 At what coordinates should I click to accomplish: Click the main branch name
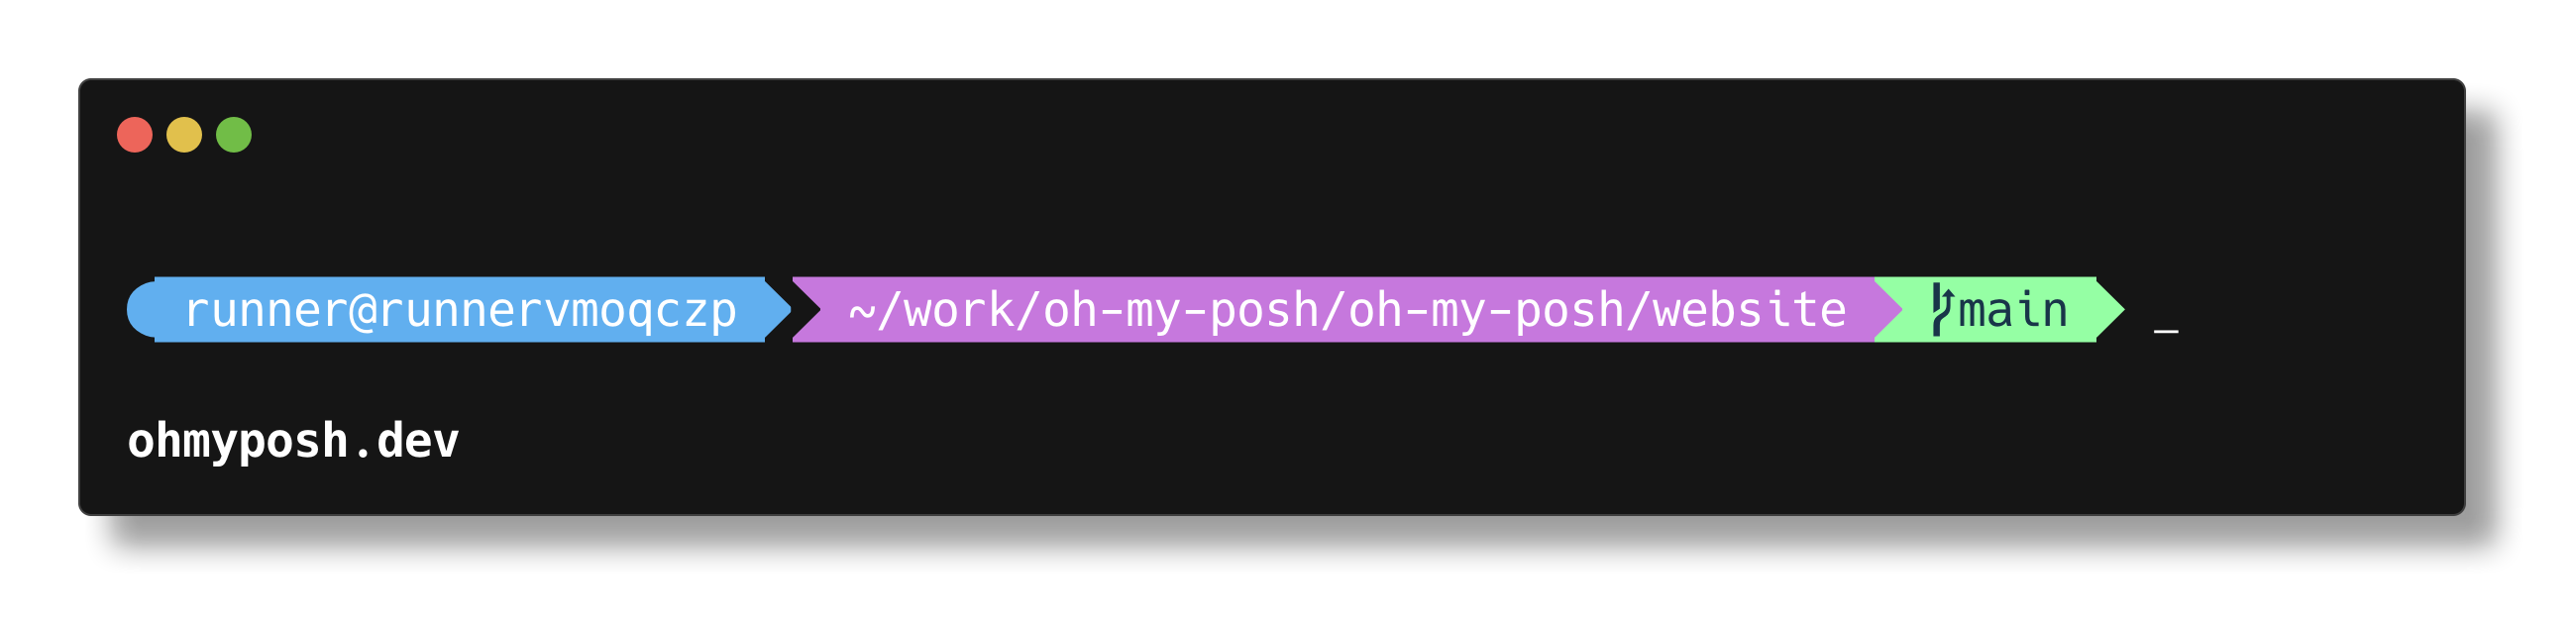point(2013,310)
